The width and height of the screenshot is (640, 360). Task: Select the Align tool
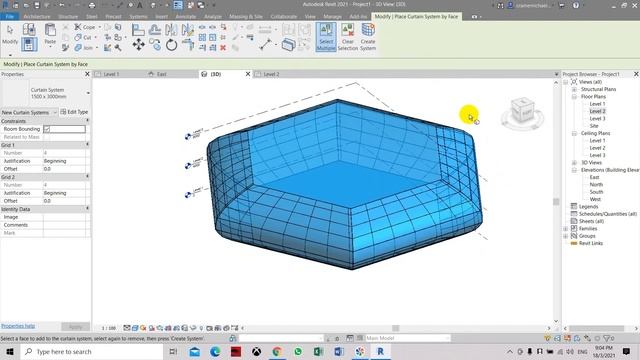pyautogui.click(x=138, y=30)
